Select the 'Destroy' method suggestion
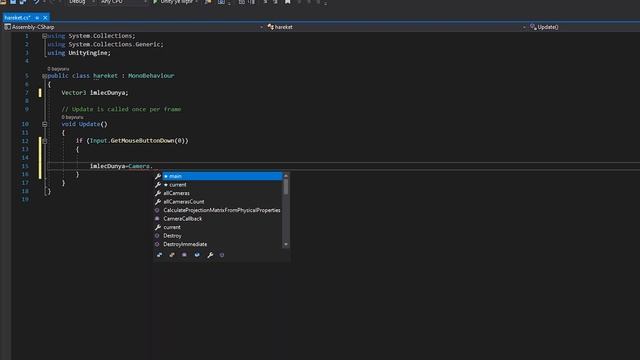Viewport: 640px width, 360px height. (218, 236)
